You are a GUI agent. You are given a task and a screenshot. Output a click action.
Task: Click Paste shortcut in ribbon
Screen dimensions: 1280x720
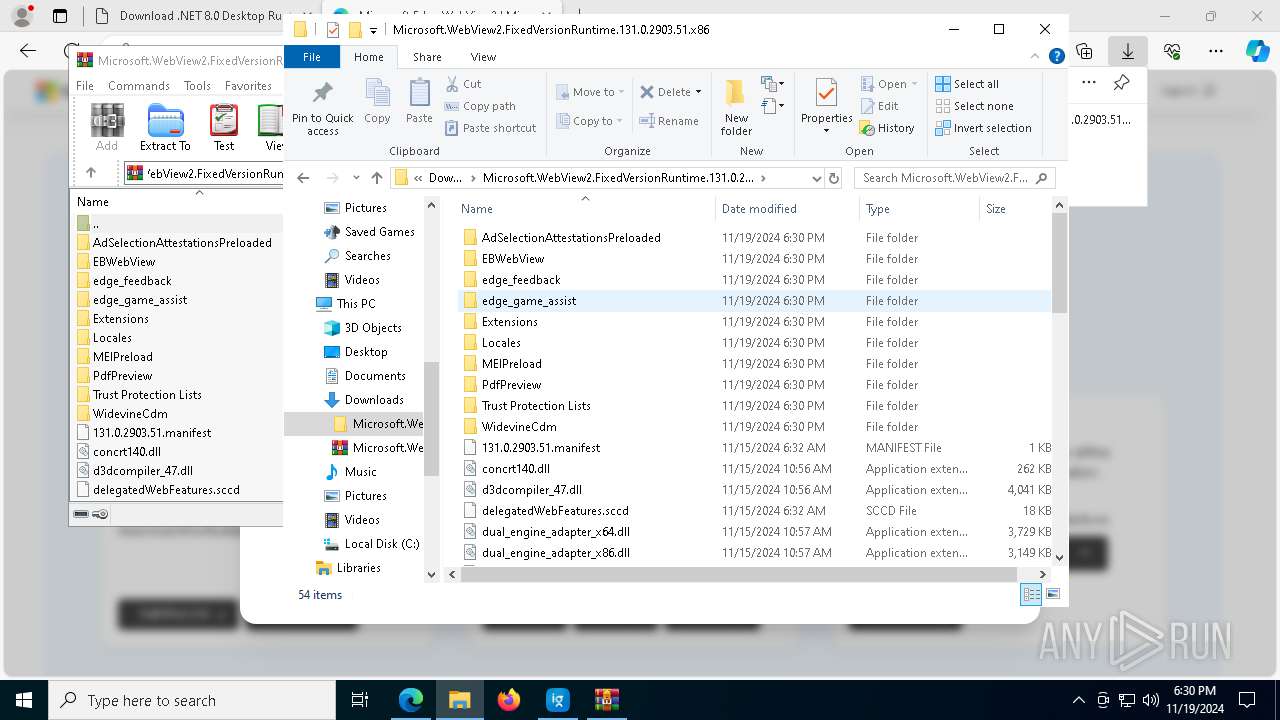[490, 128]
